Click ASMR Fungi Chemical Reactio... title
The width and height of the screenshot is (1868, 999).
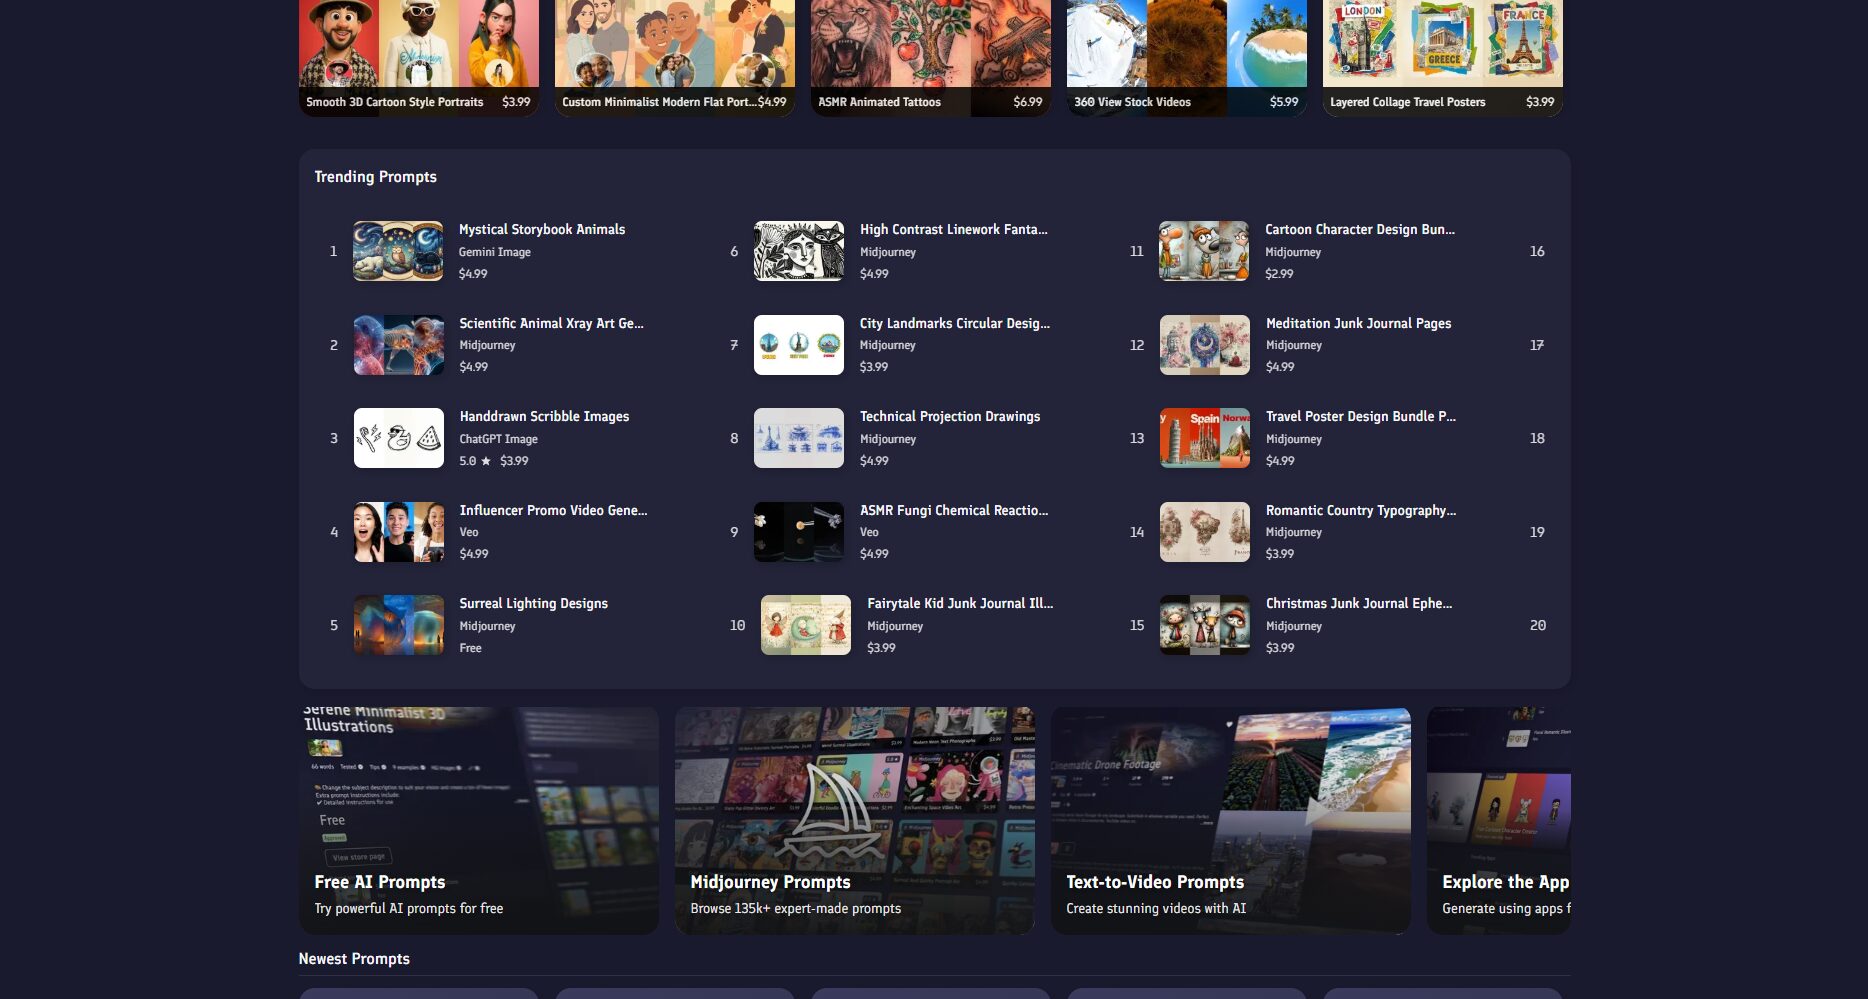[x=954, y=510]
